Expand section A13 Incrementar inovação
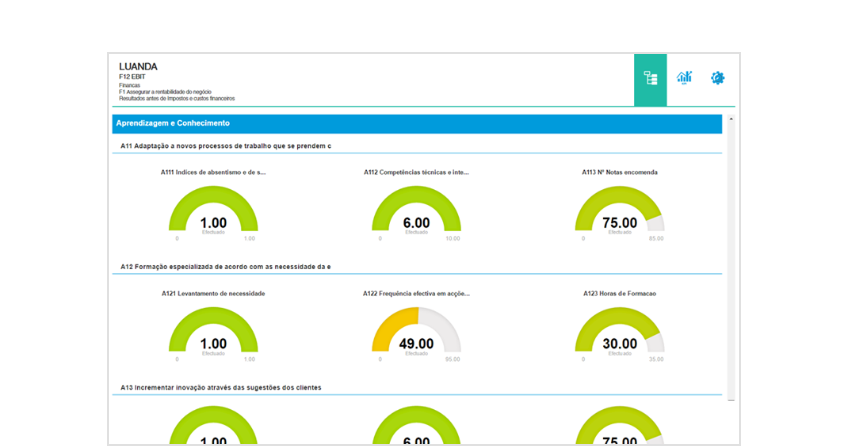Screen dimensions: 848x446 click(x=221, y=387)
